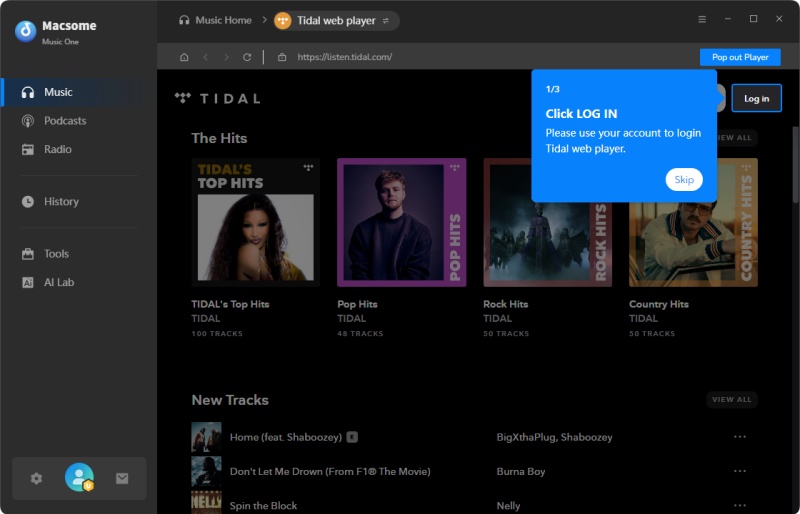Click the Pop out Player button

pos(740,57)
